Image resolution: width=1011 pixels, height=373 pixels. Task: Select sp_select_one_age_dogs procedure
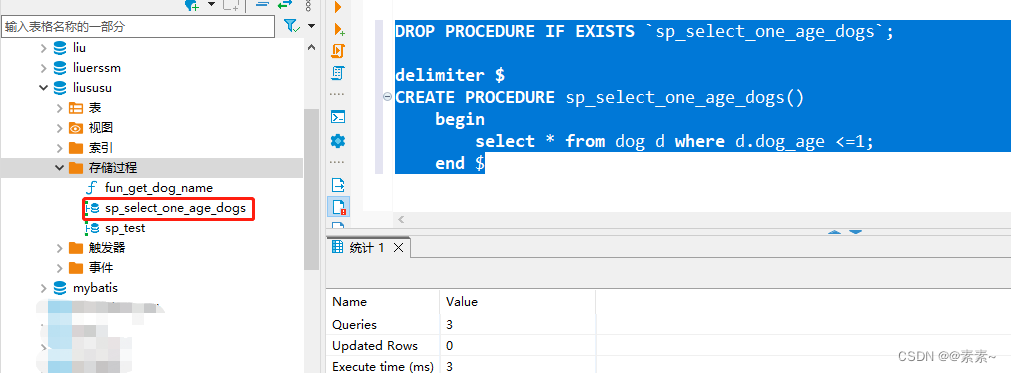[175, 208]
